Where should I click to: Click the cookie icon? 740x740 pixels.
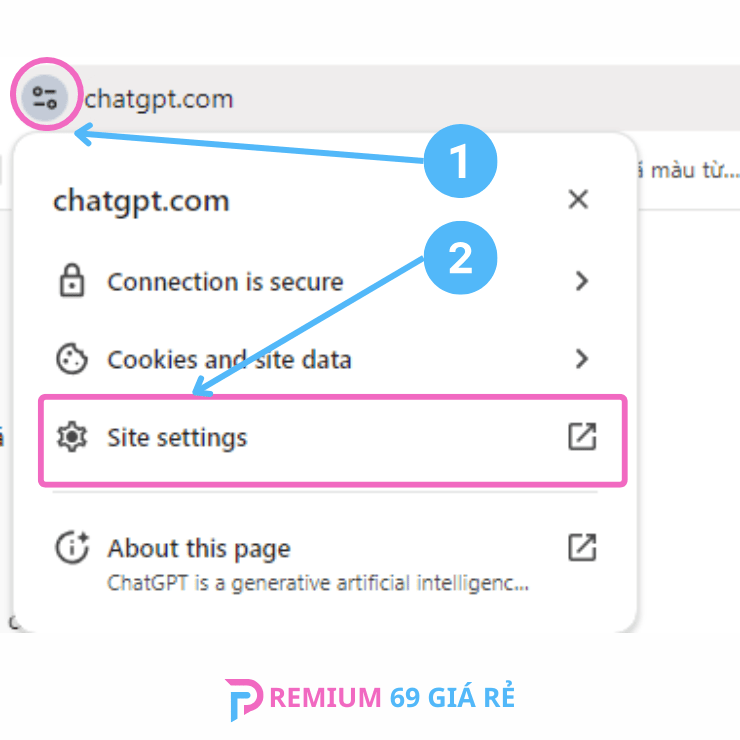click(x=71, y=359)
